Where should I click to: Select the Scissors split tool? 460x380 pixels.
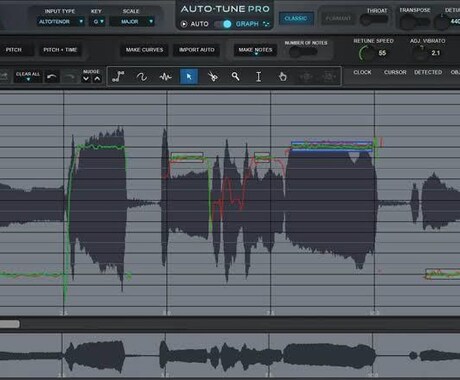tap(212, 77)
